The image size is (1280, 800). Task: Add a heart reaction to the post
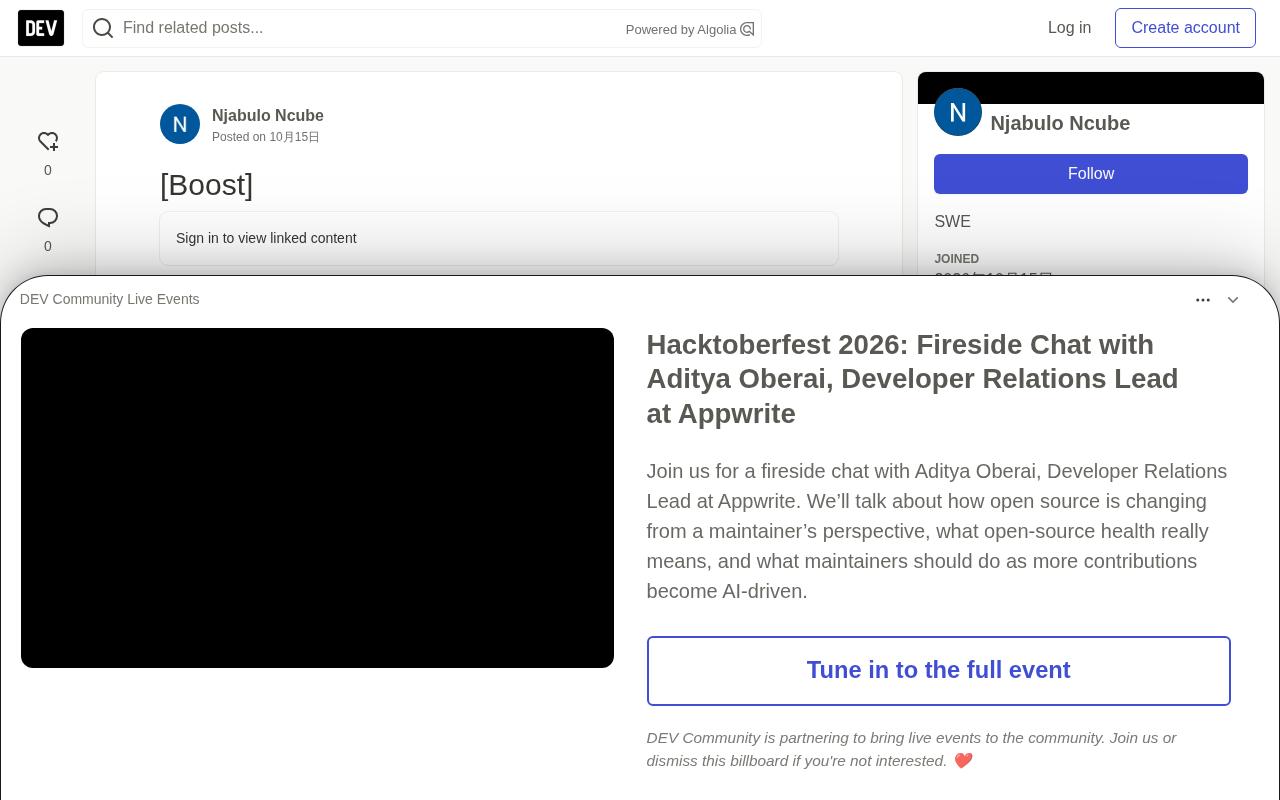point(48,142)
